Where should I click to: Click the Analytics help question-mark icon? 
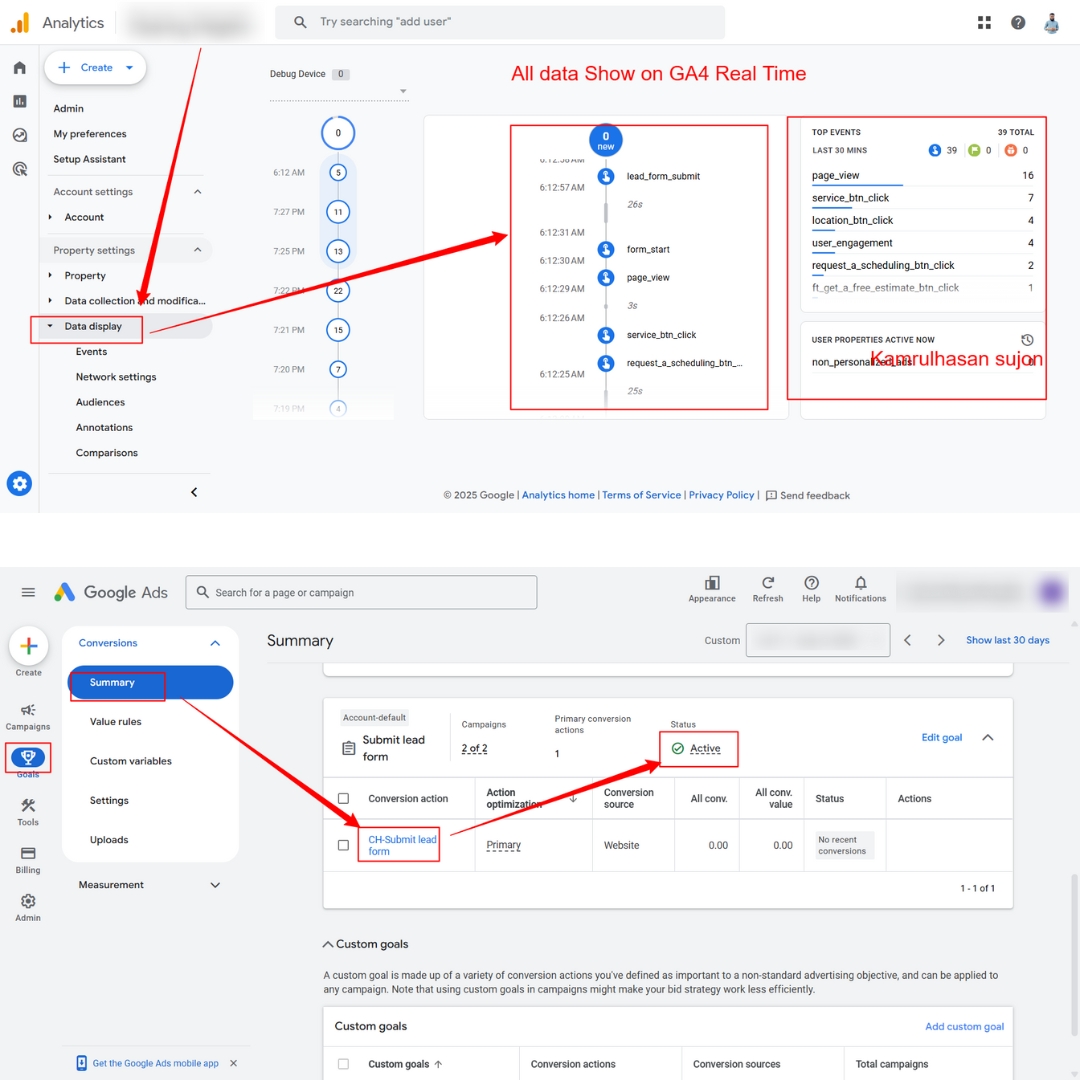1018,22
